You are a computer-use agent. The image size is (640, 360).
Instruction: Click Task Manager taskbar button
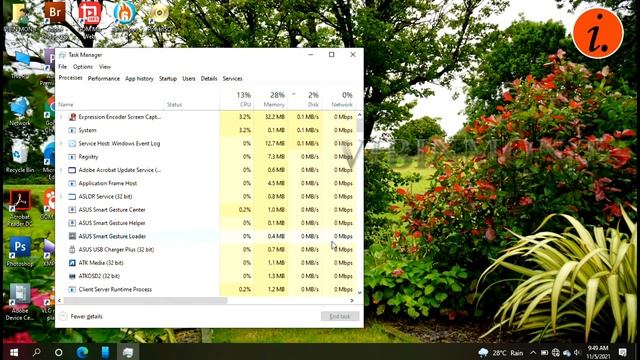[128, 352]
